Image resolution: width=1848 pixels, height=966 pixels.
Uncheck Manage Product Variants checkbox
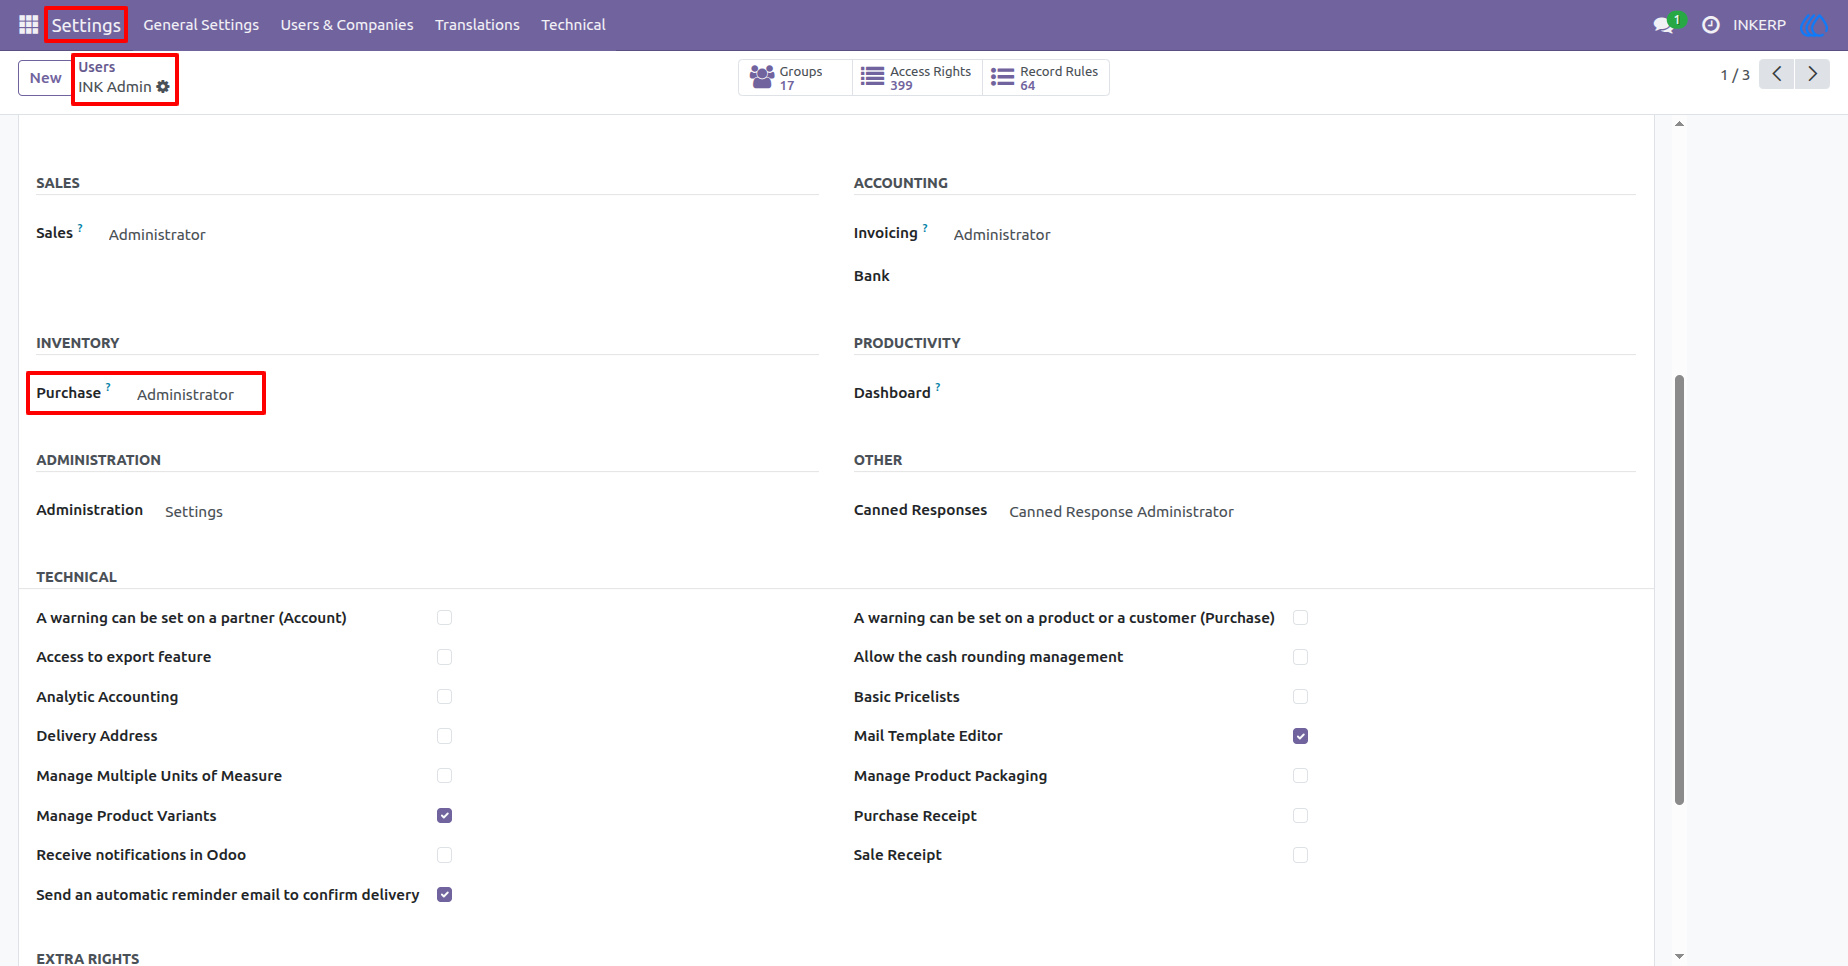point(445,815)
